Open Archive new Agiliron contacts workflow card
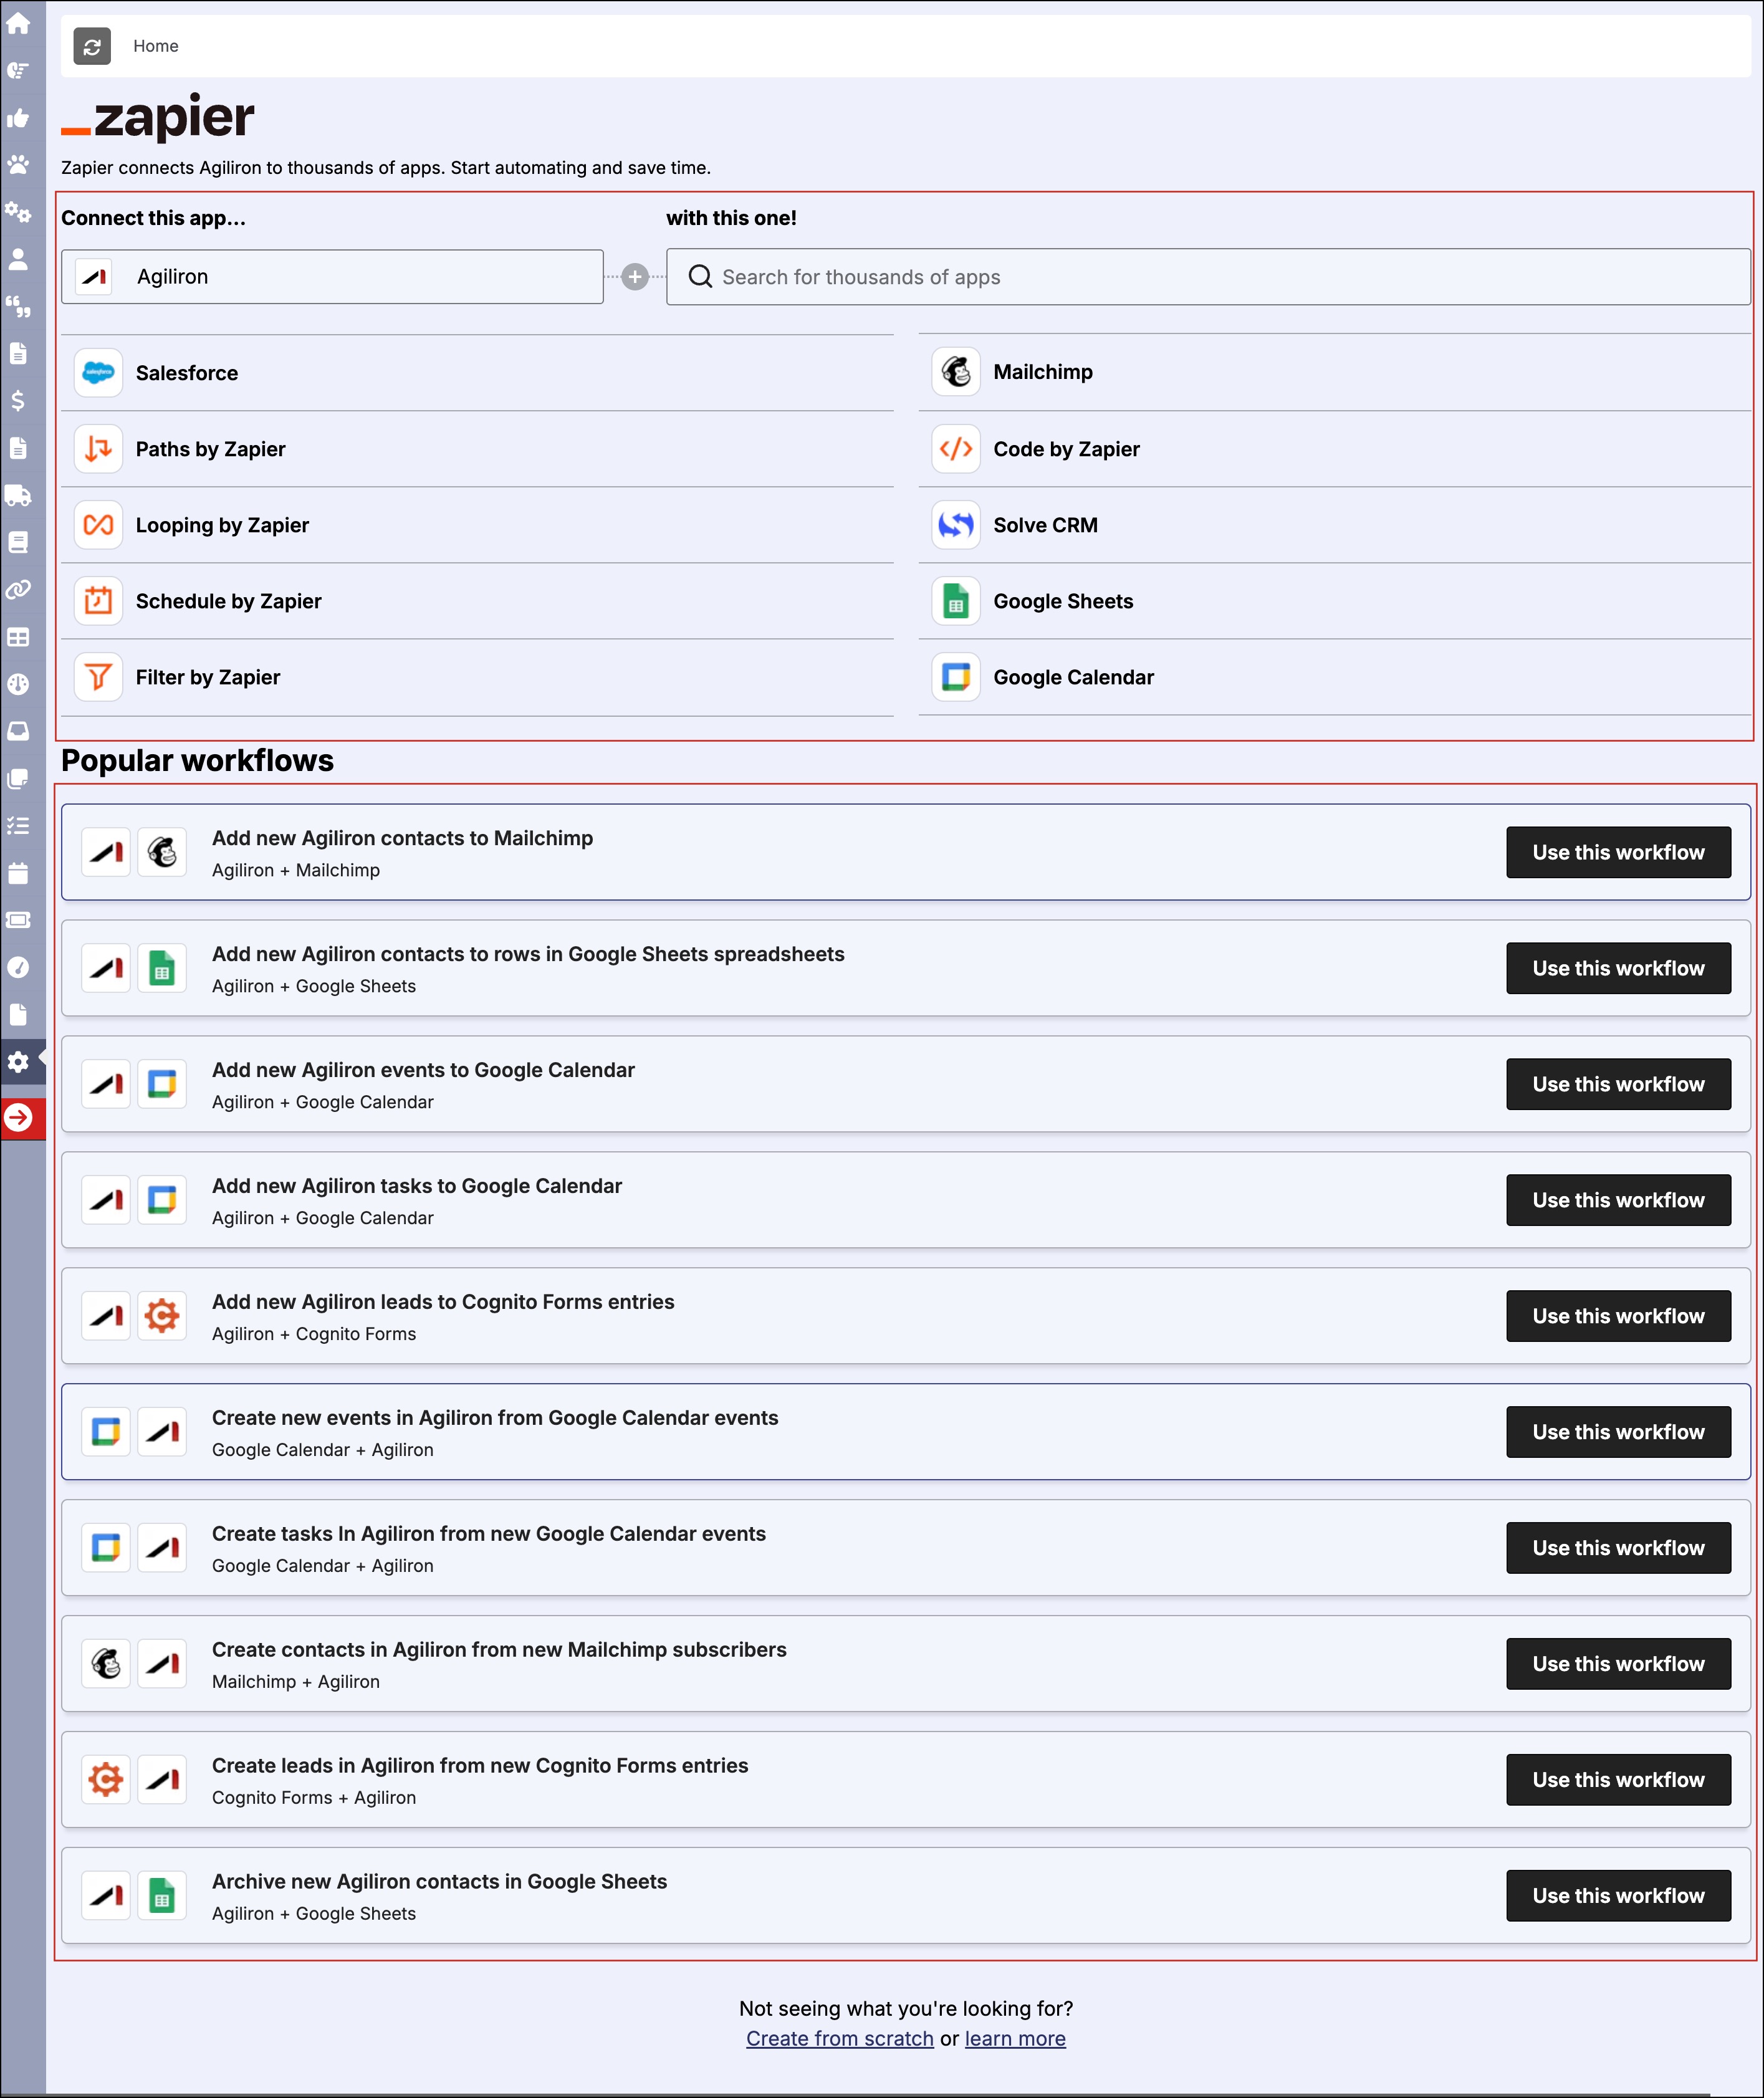This screenshot has width=1764, height=2098. (x=440, y=1882)
